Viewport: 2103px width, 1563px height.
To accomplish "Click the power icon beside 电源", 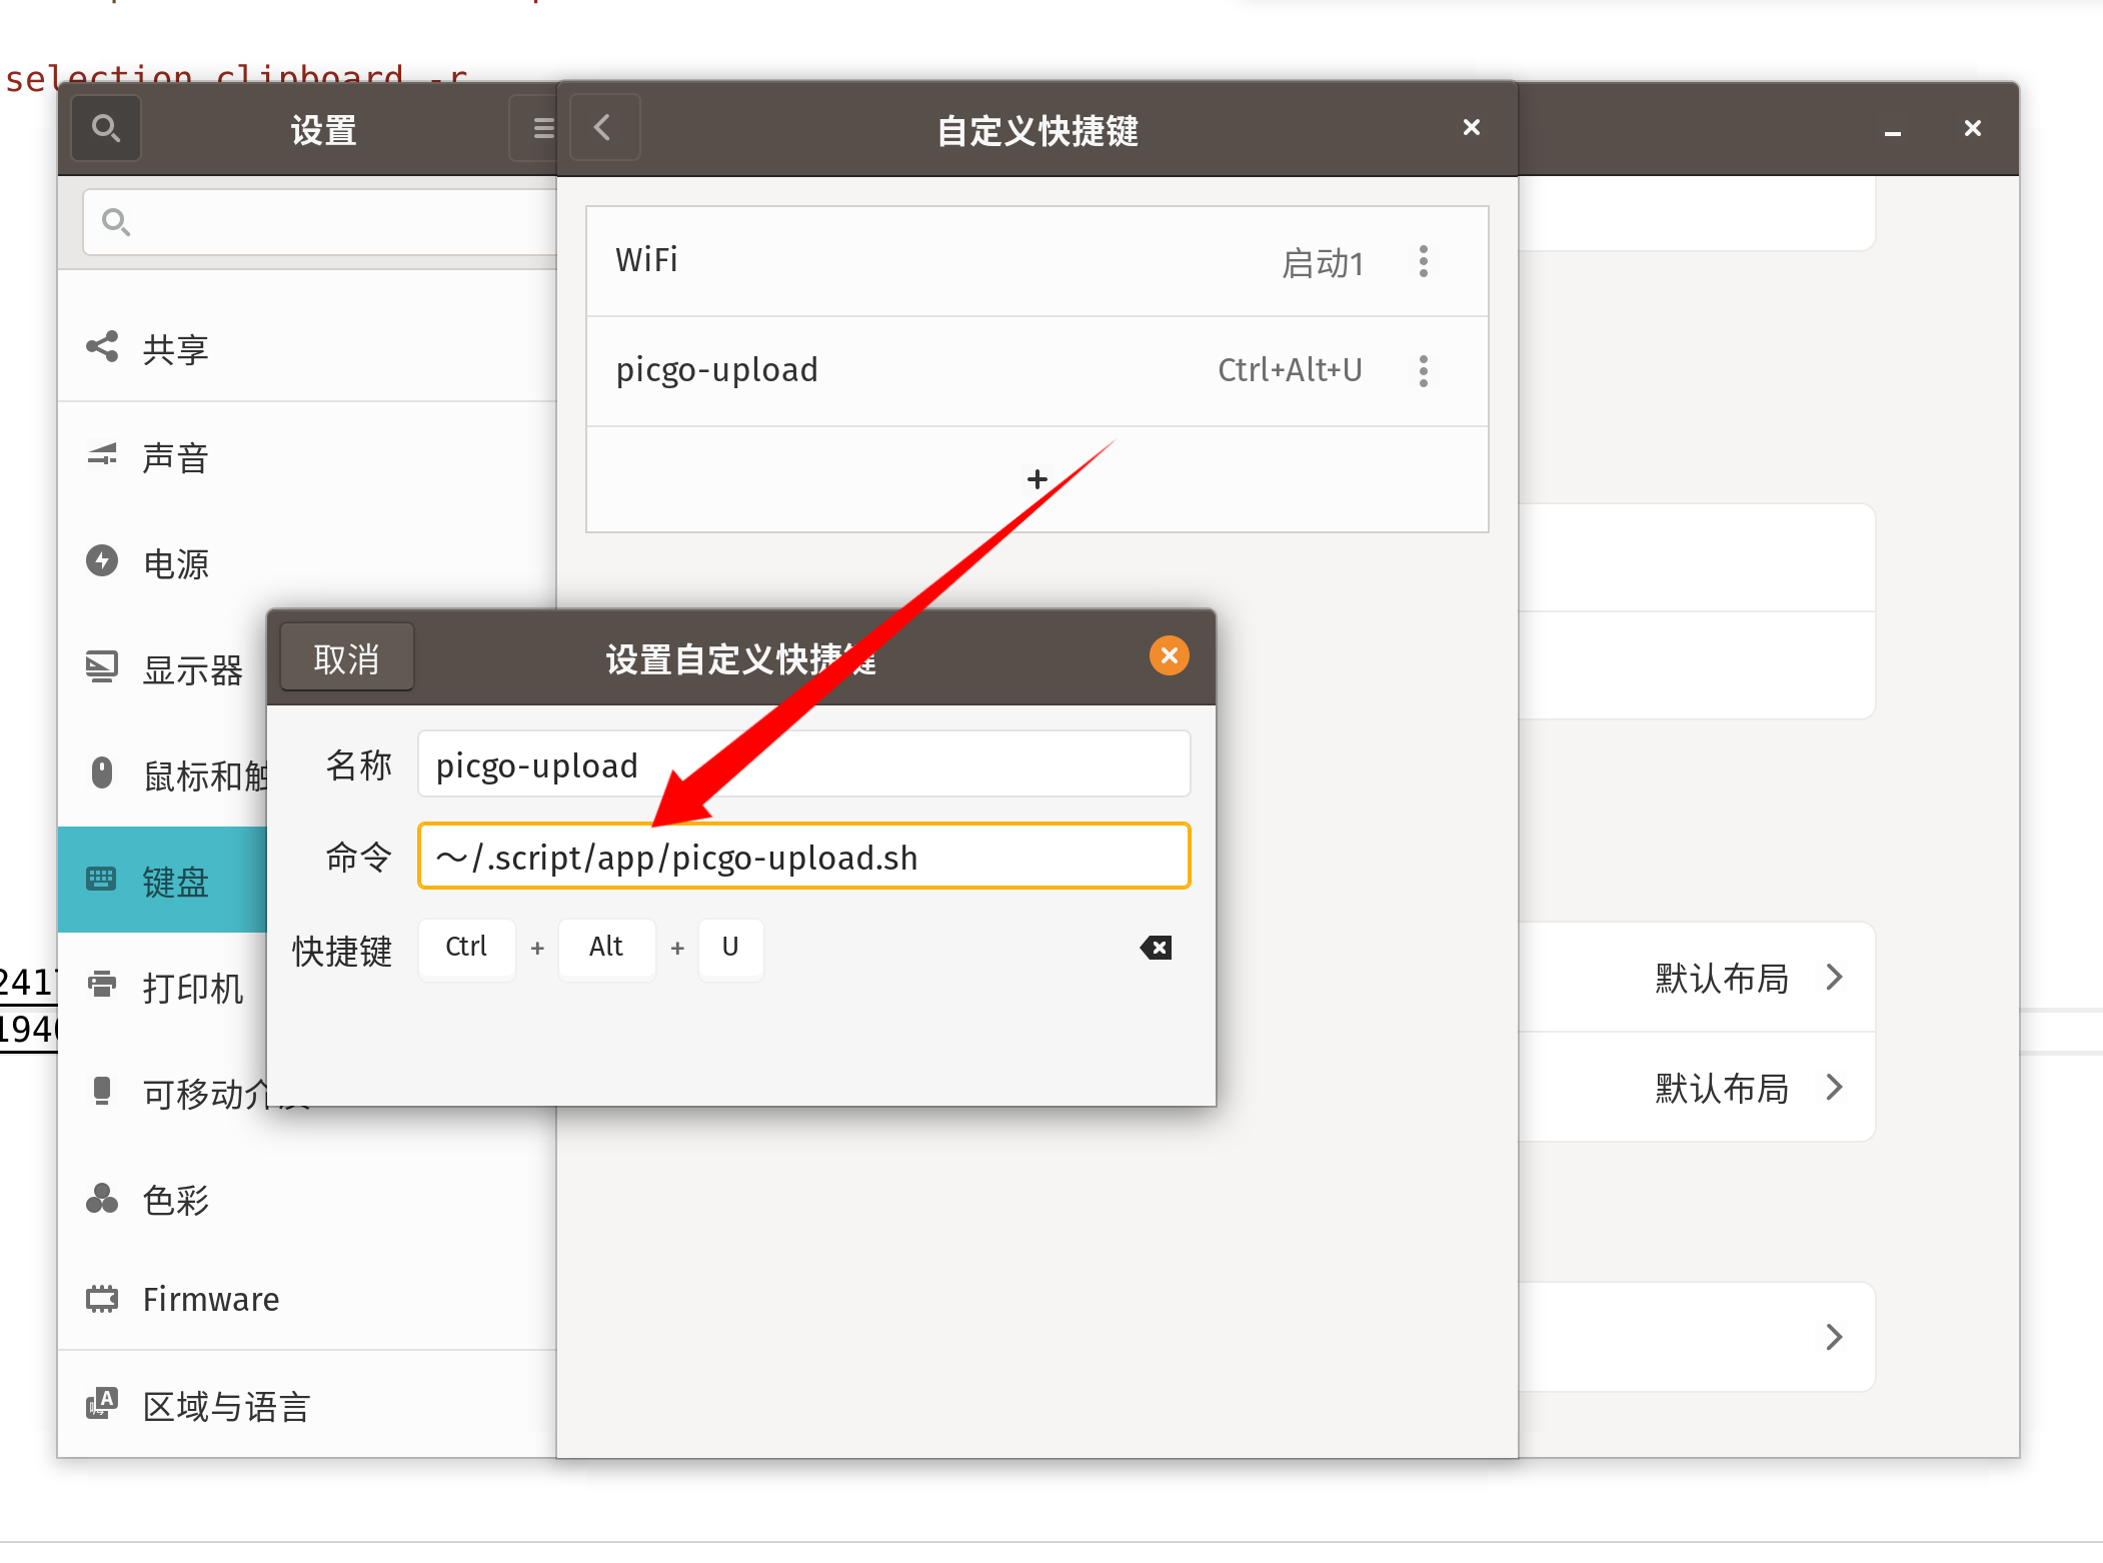I will coord(102,561).
